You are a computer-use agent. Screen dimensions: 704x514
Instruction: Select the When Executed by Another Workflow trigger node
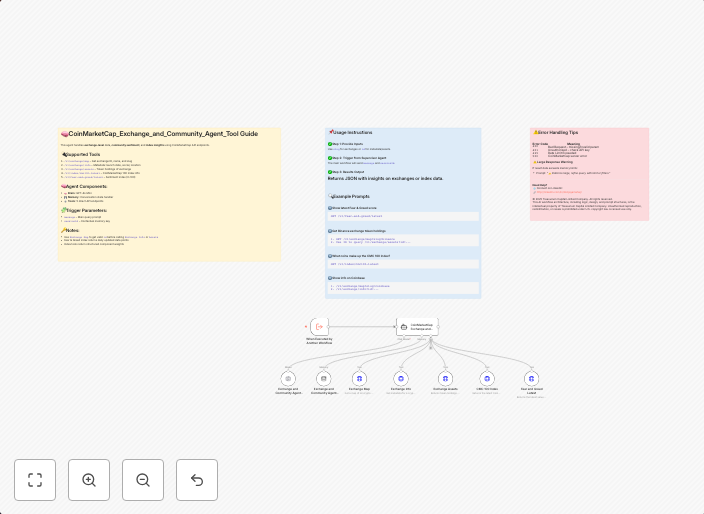coord(319,327)
